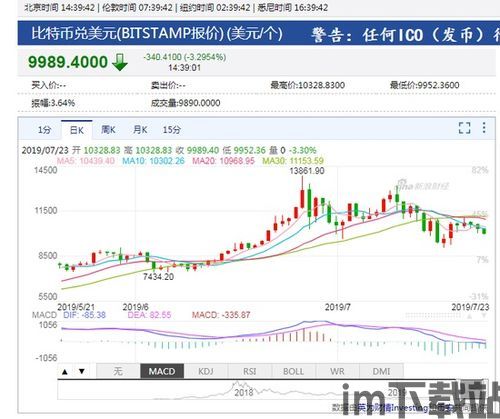Select the 无 indicator option
Image resolution: width=500 pixels, height=419 pixels.
[x=118, y=371]
